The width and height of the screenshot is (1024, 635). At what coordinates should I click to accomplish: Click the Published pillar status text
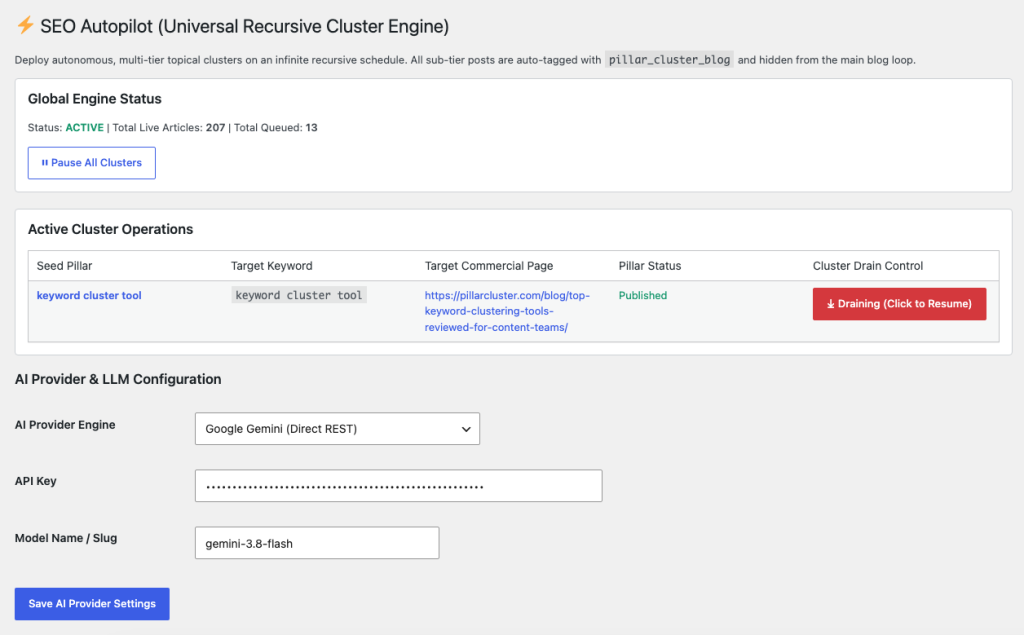tap(643, 295)
